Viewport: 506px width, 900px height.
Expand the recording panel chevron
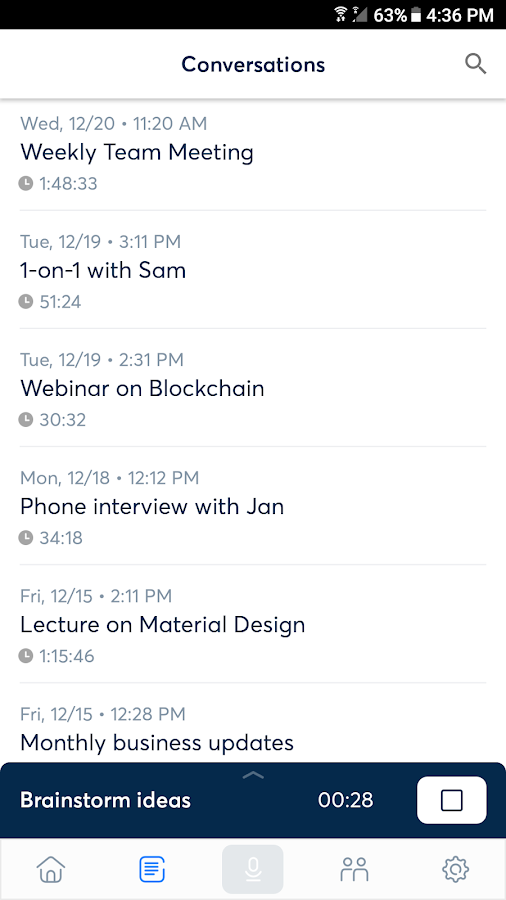(x=253, y=775)
